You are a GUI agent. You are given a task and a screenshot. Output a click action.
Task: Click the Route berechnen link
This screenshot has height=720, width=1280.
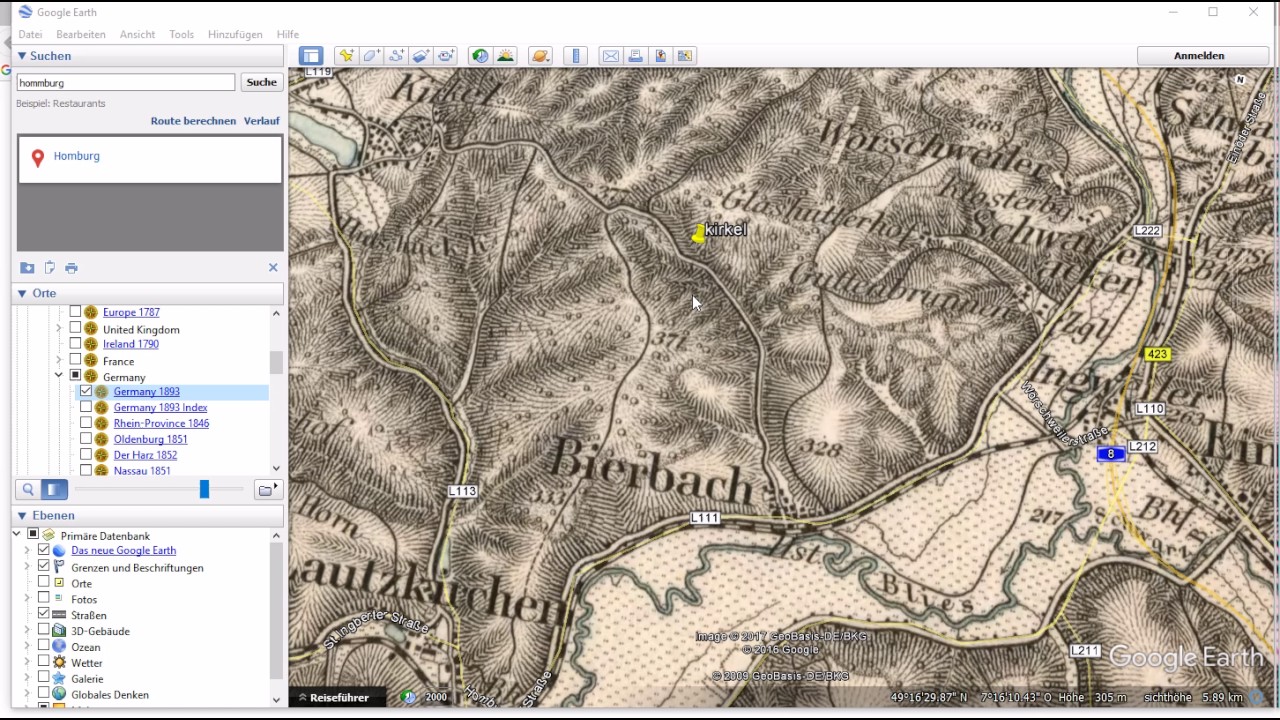click(x=193, y=120)
